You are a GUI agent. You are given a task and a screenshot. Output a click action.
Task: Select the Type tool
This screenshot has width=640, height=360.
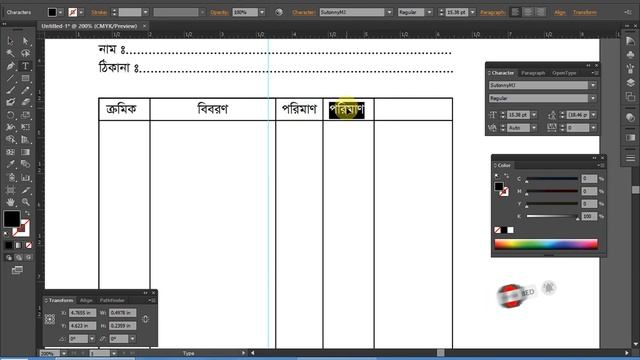click(x=25, y=66)
